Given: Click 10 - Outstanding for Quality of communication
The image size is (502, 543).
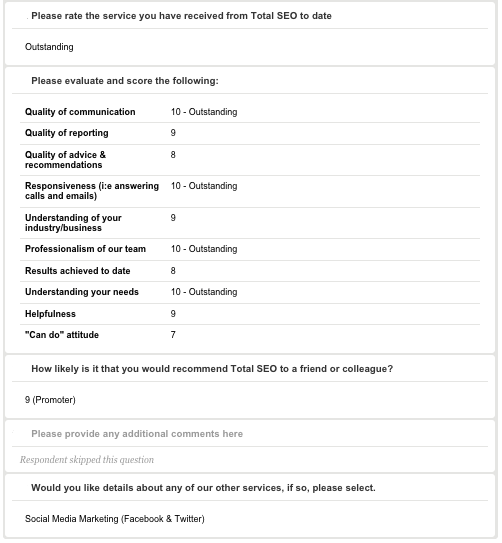Looking at the screenshot, I should [x=204, y=112].
